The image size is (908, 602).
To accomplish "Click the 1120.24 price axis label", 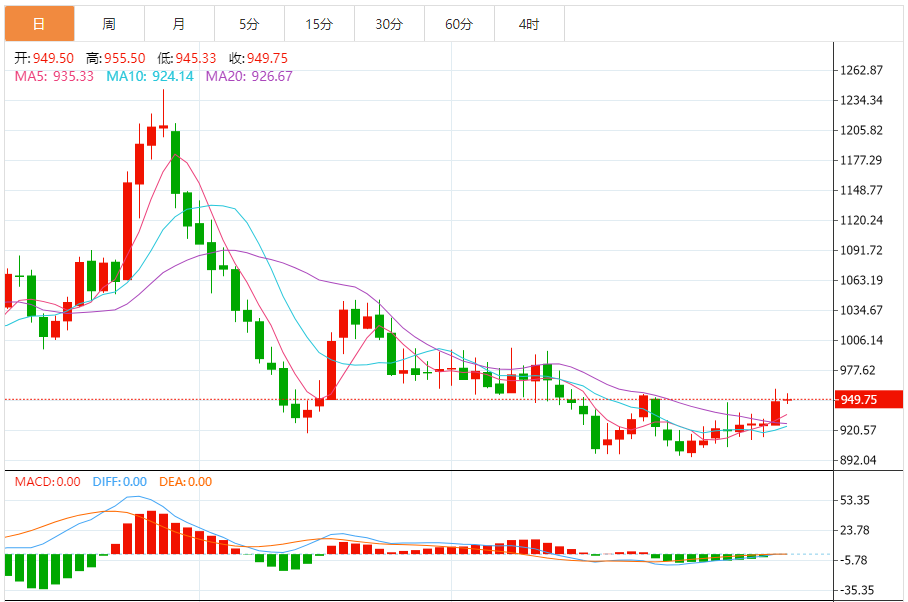I will click(861, 220).
